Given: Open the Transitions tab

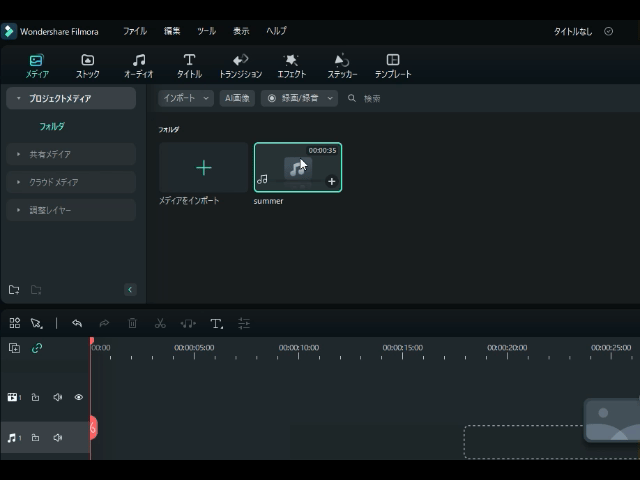Looking at the screenshot, I should [x=240, y=66].
